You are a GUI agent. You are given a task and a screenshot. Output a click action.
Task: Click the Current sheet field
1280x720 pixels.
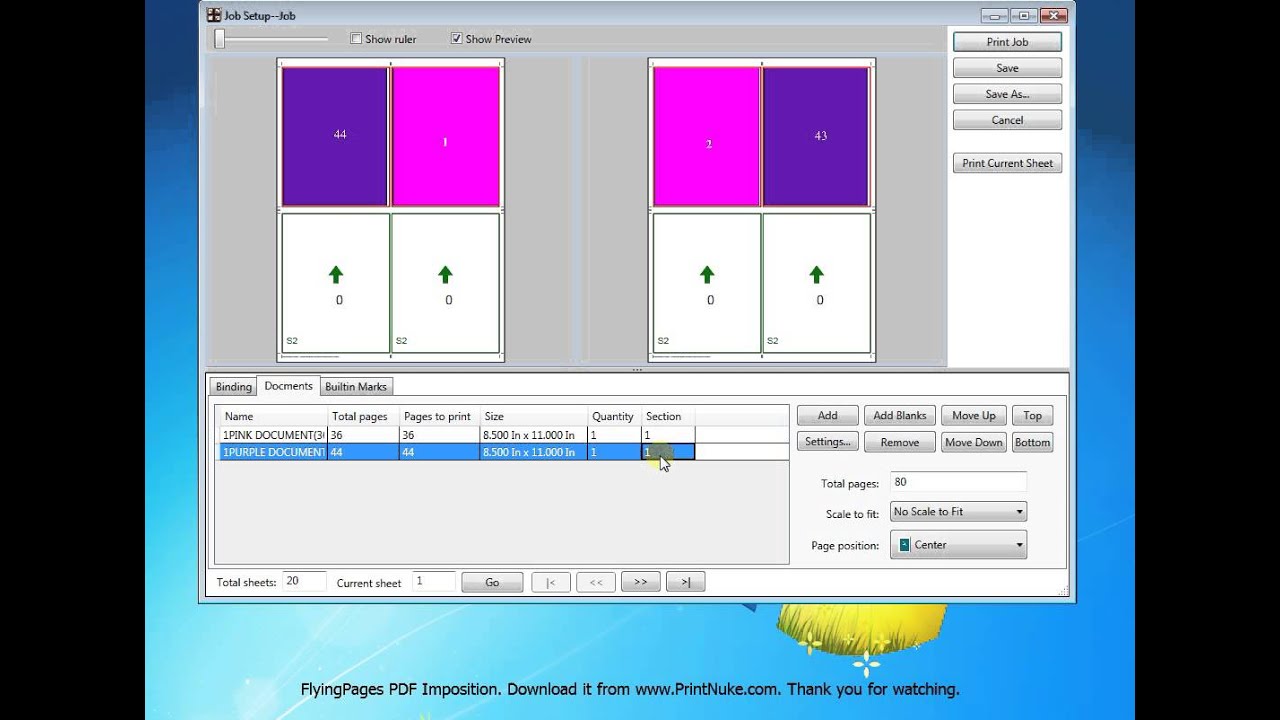pos(433,581)
